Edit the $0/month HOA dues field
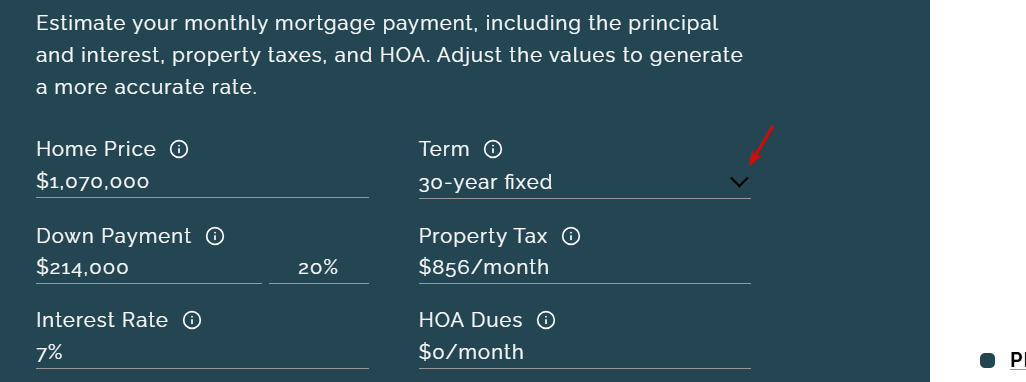1026x382 pixels. (584, 353)
